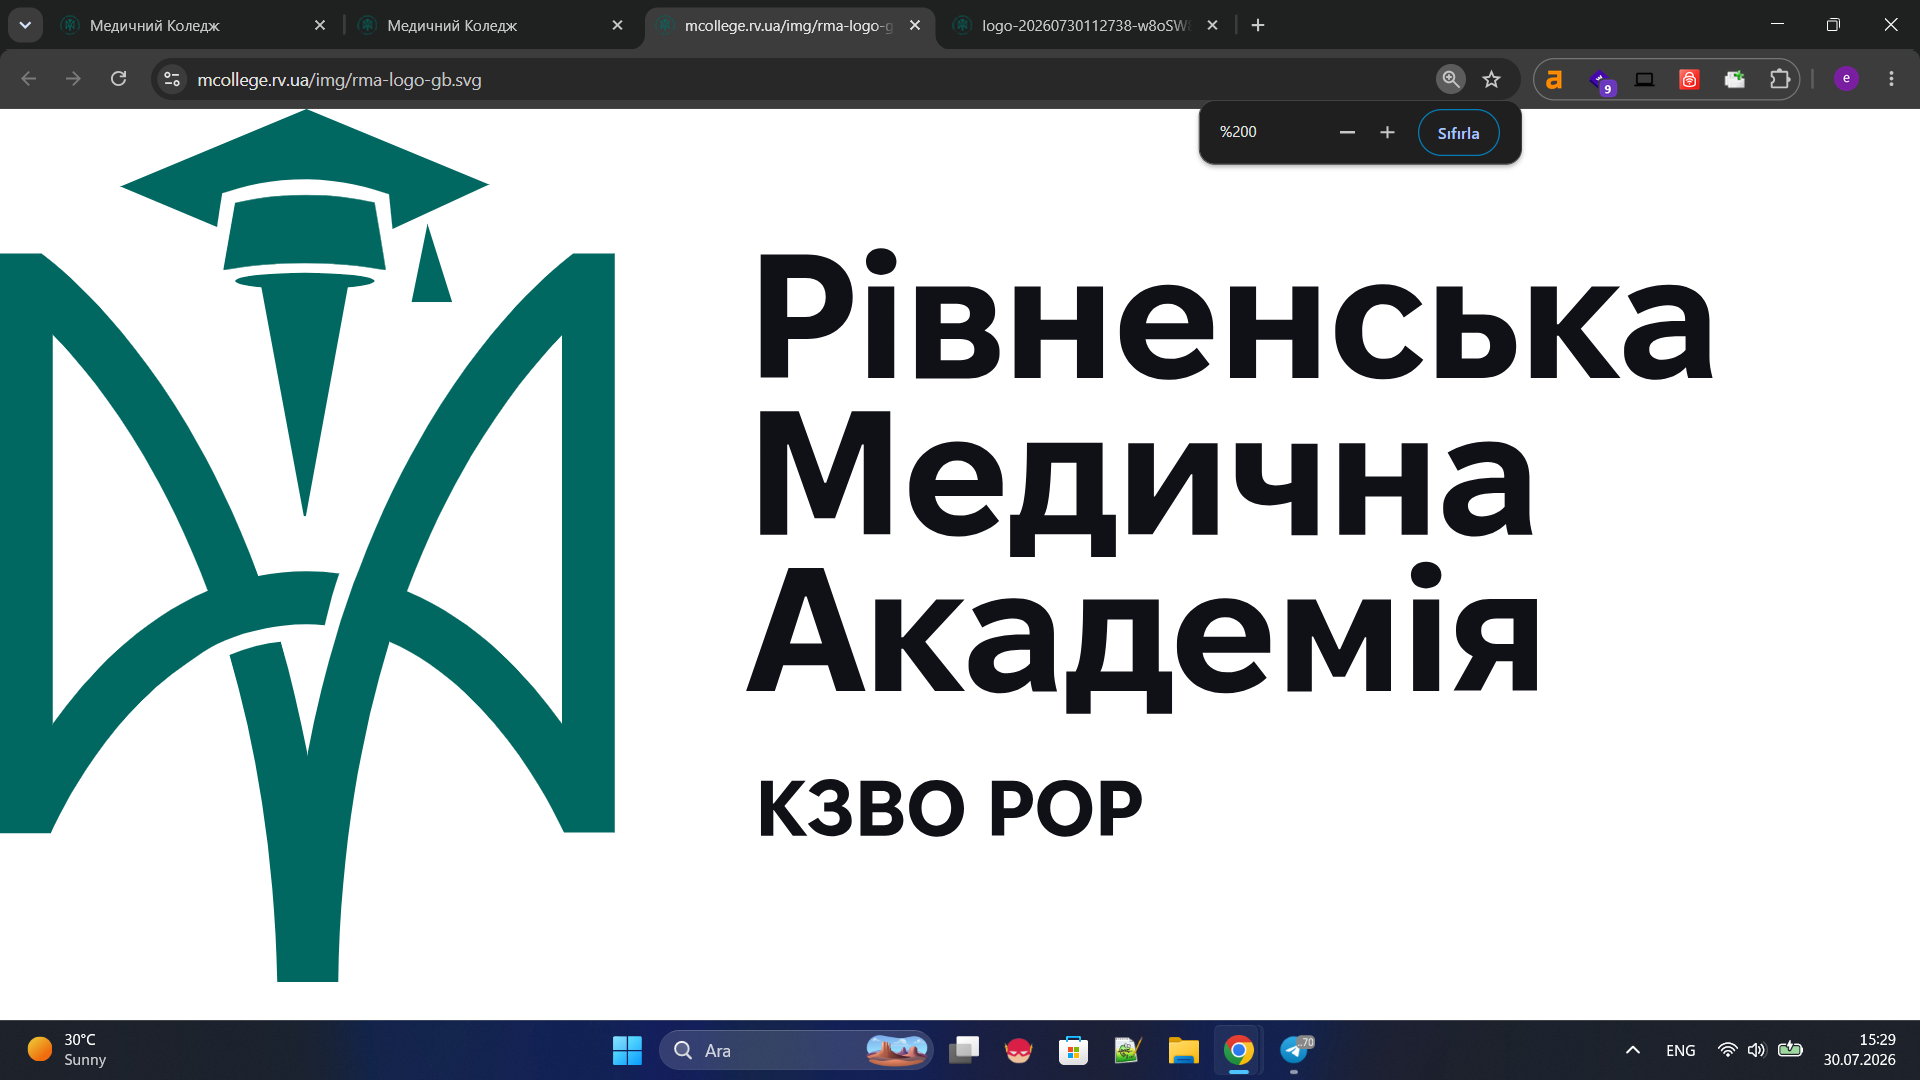Open the orange 'a' extension

[1554, 79]
